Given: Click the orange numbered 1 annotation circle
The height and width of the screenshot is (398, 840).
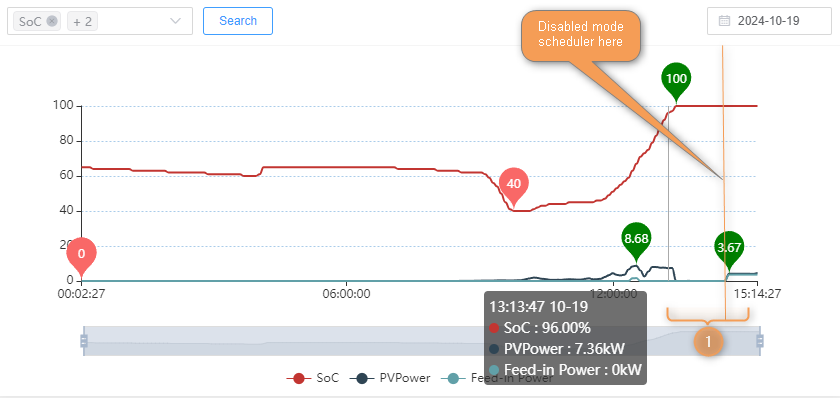Looking at the screenshot, I should coord(708,341).
